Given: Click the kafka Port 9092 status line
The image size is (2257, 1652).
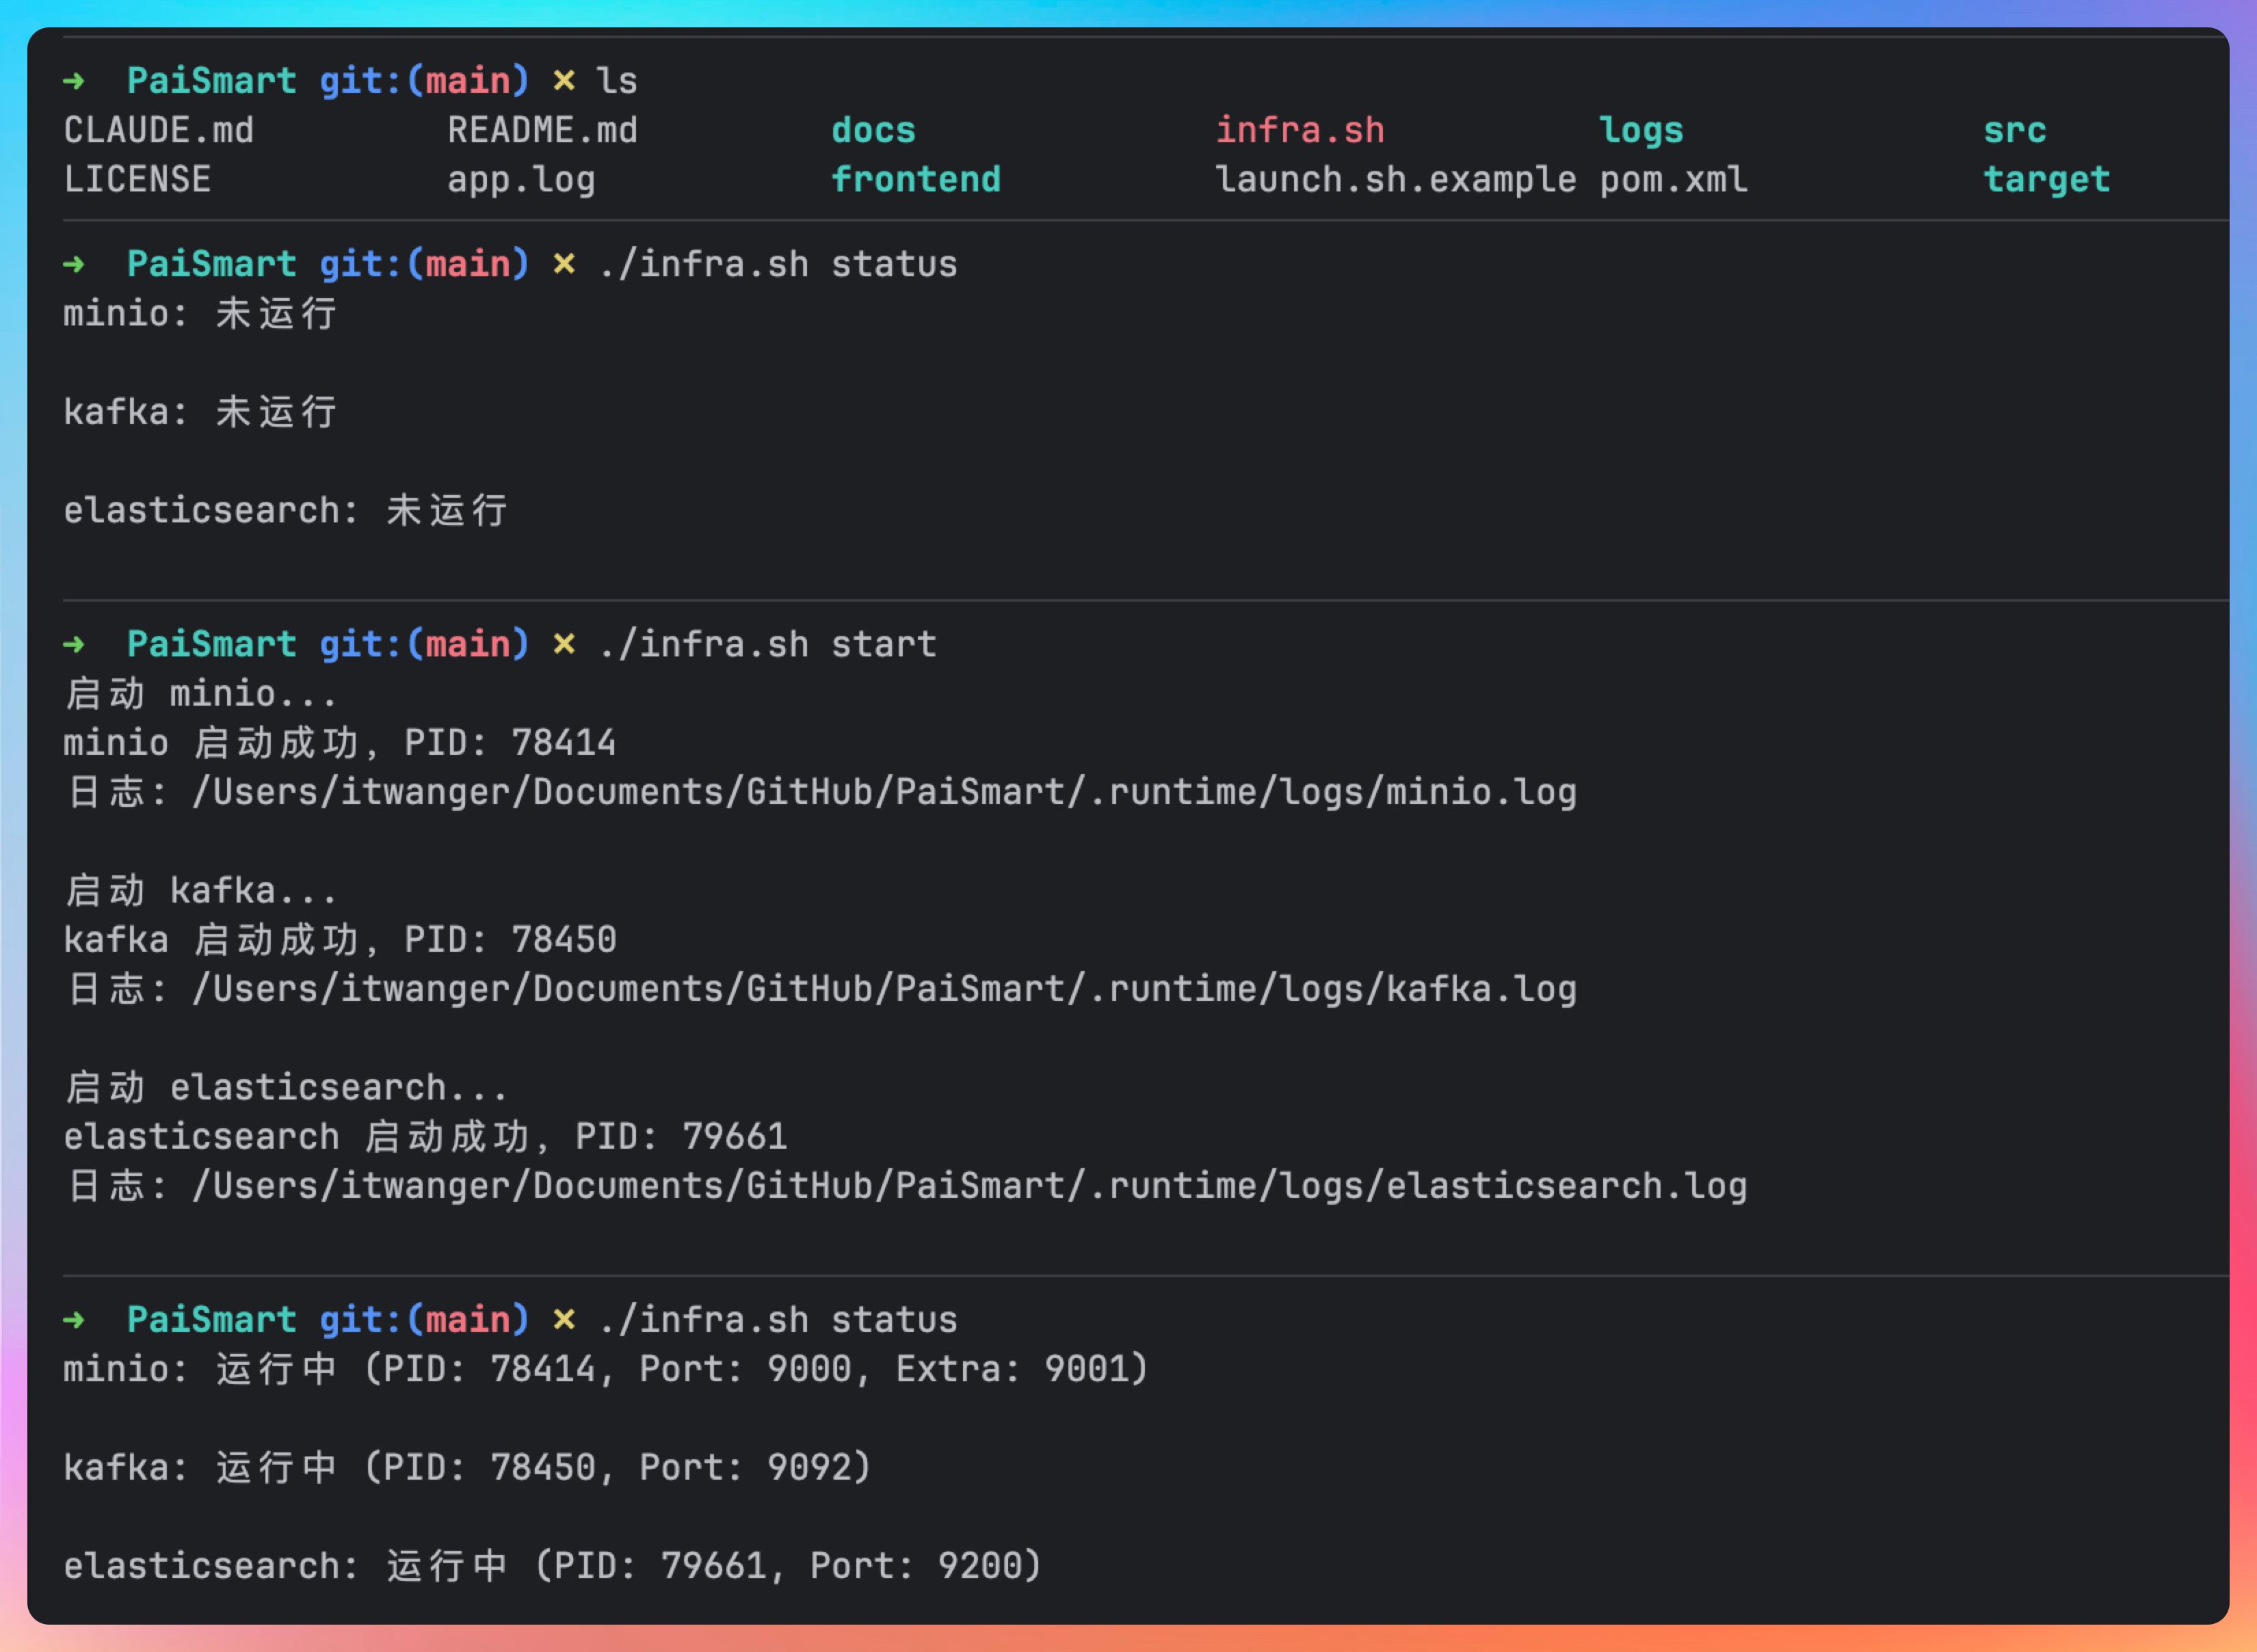Looking at the screenshot, I should (467, 1467).
